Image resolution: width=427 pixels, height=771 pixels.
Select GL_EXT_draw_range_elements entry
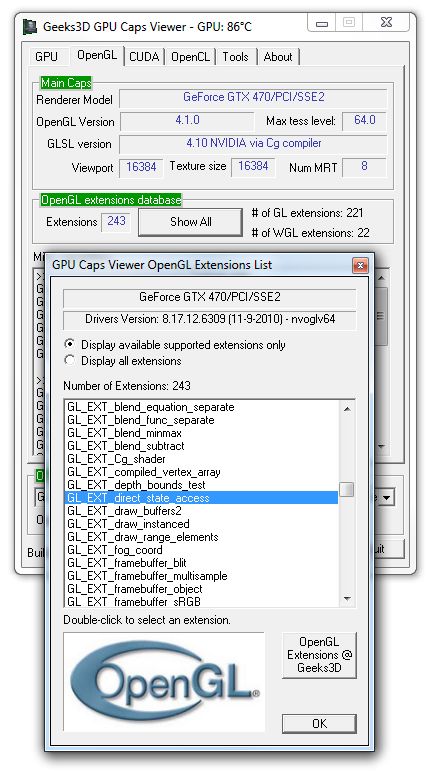tap(202, 537)
